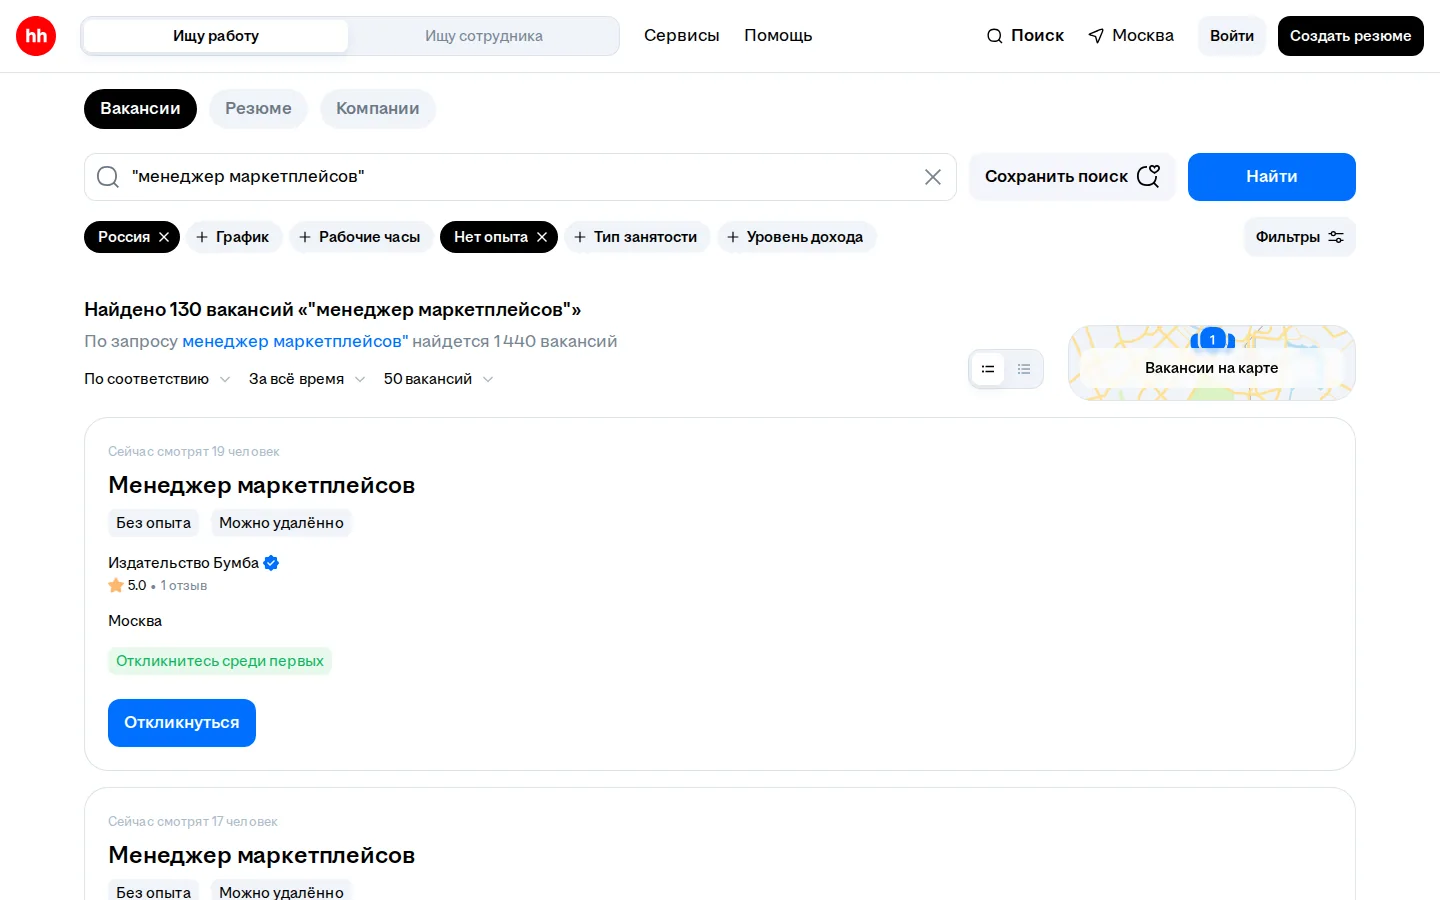Click the Москва city text in first vacancy
The image size is (1440, 900).
coord(135,621)
